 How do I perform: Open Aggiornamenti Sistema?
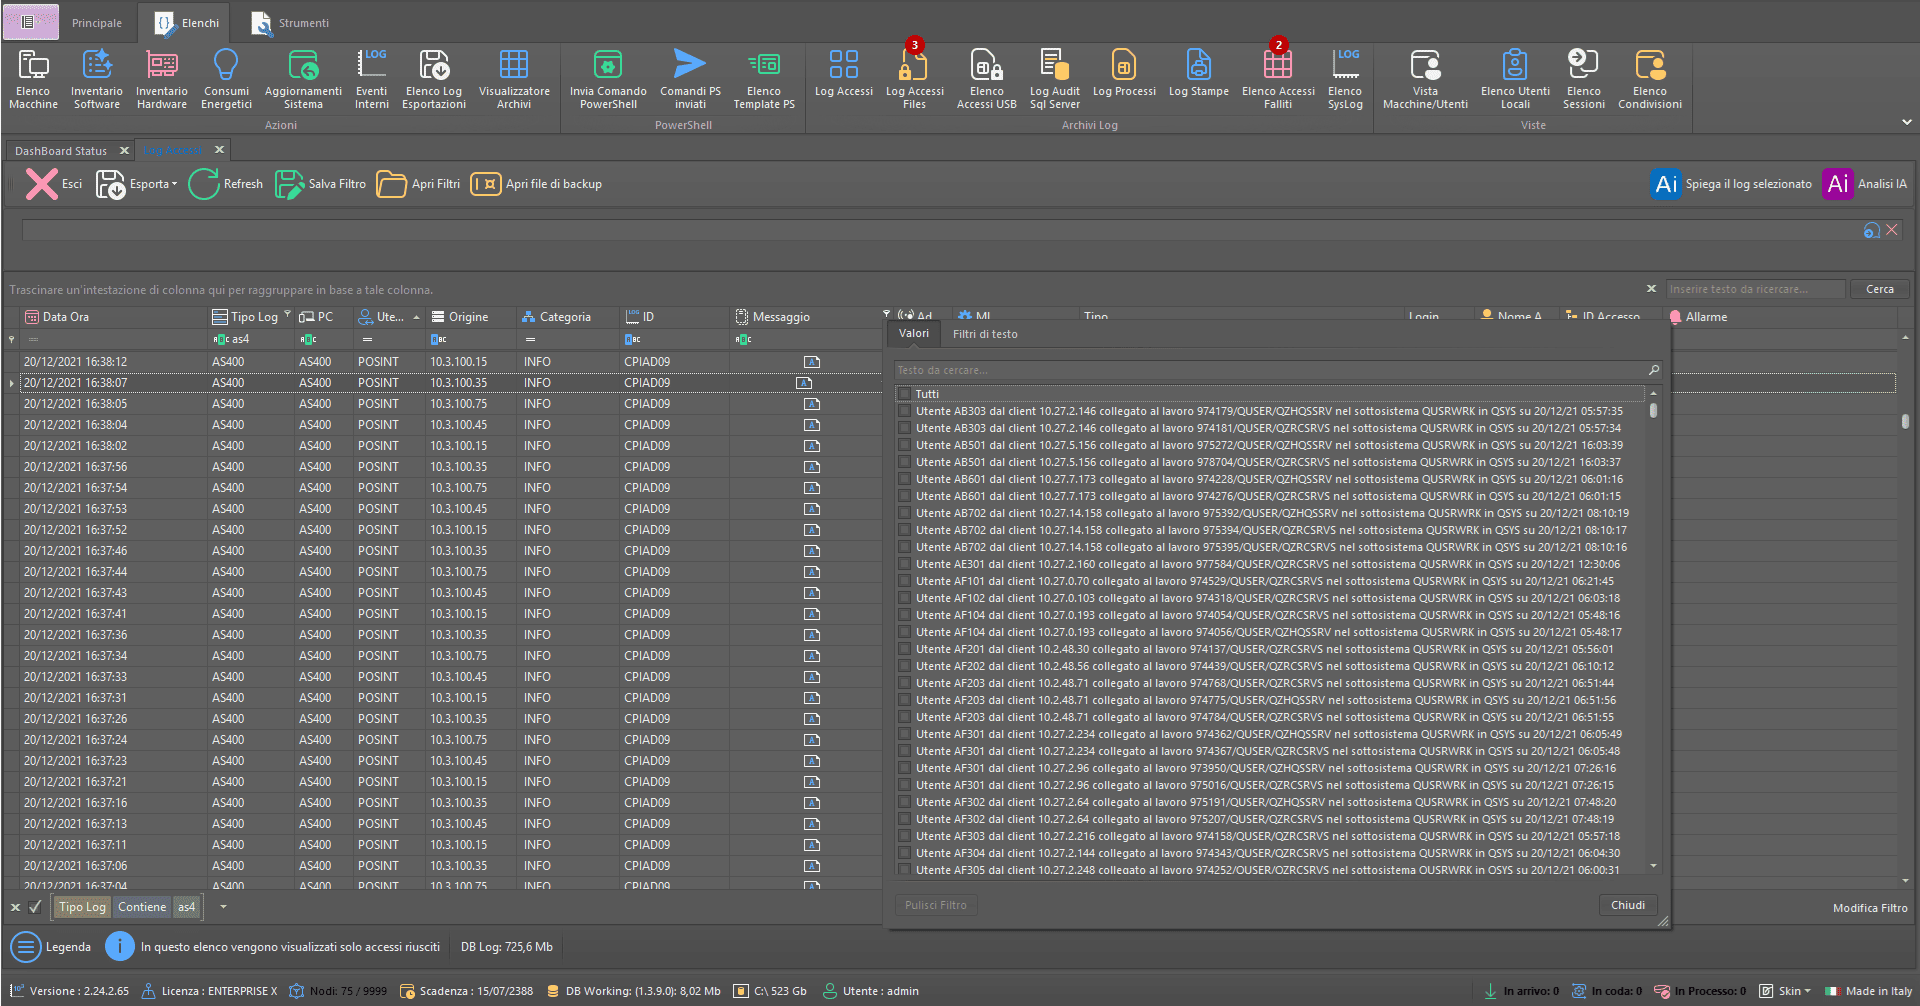coord(303,79)
